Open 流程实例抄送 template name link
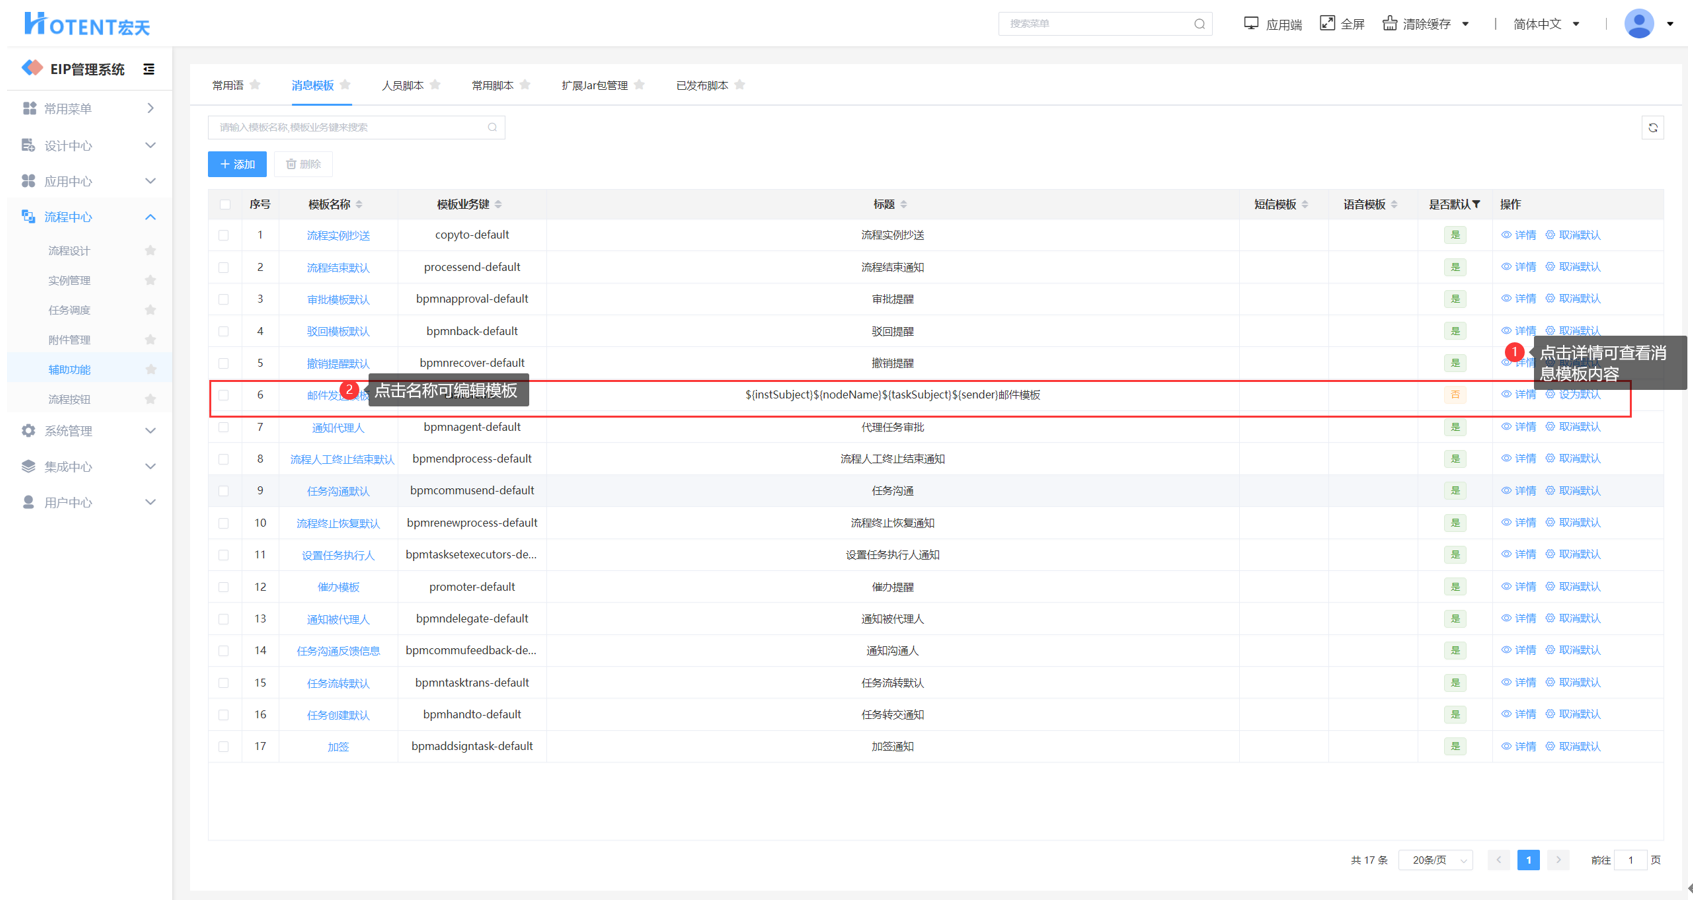Viewport: 1693px width, 900px height. point(338,236)
